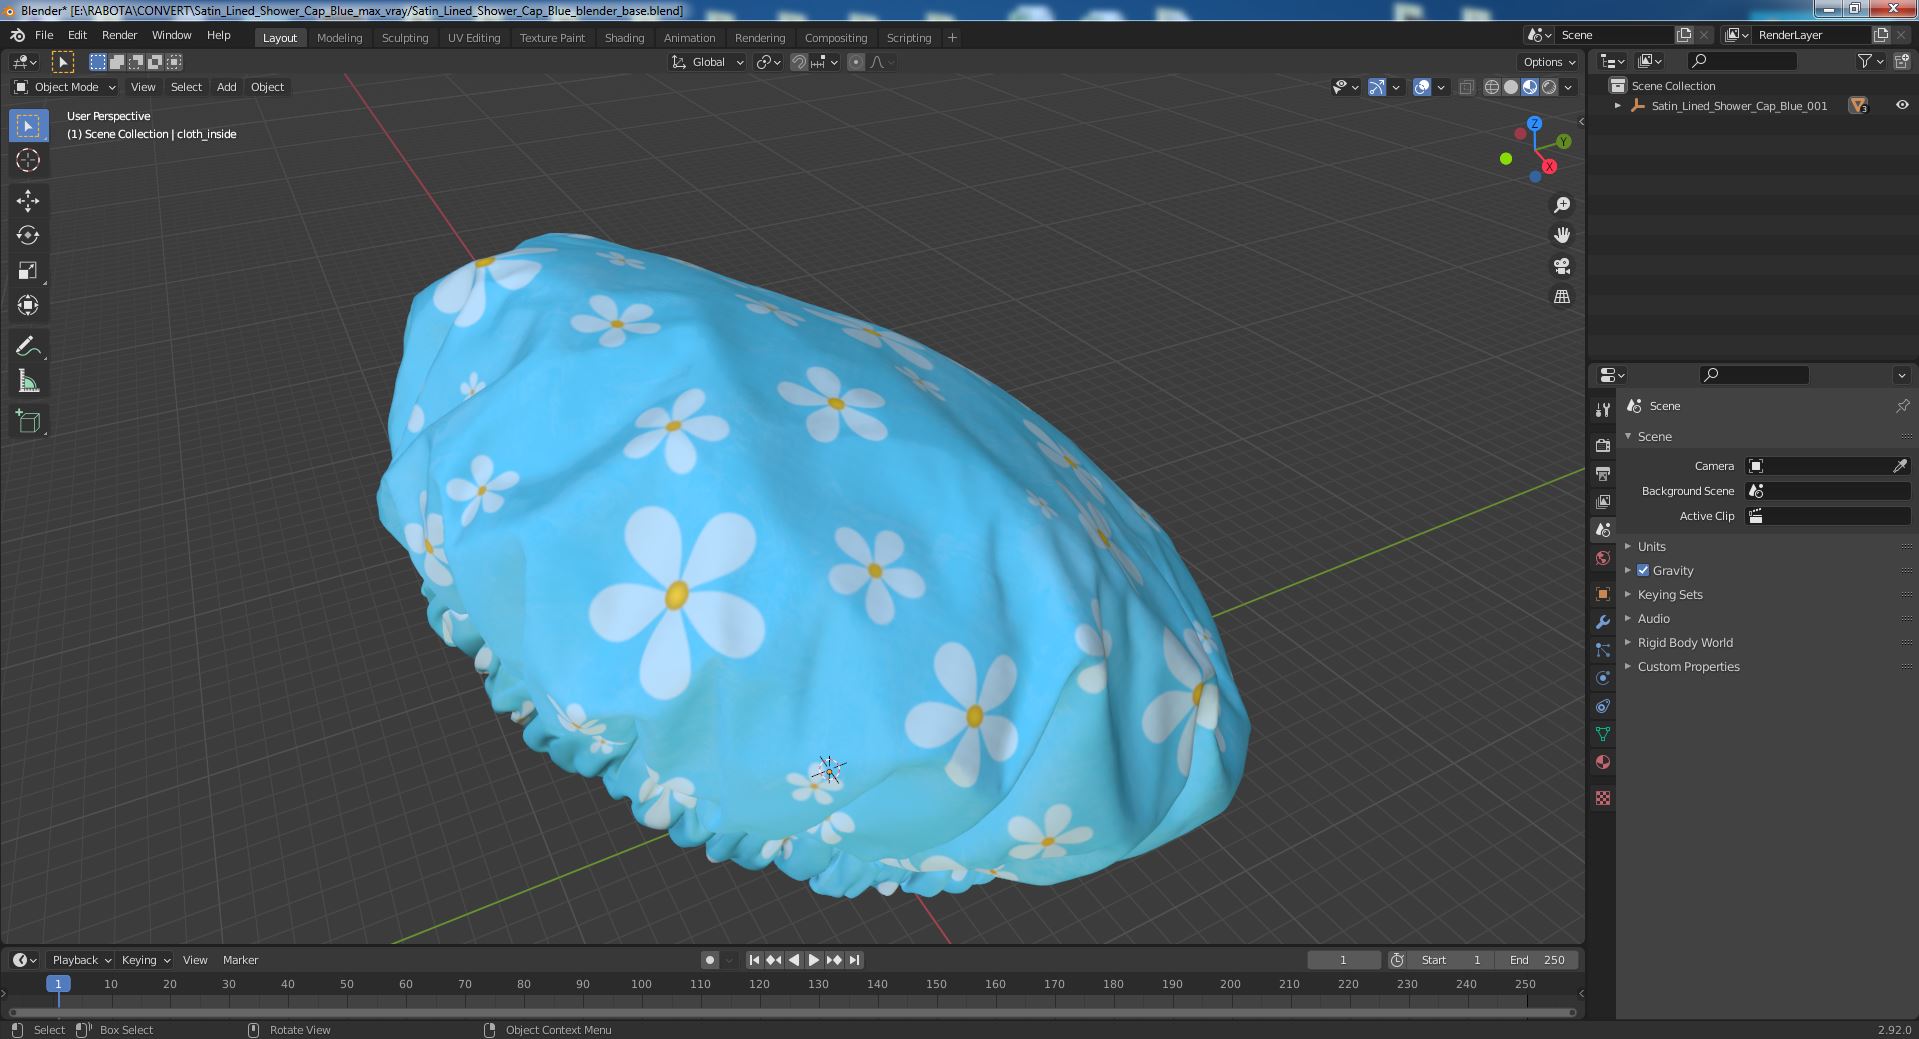Toggle the camera view icon

(x=1561, y=266)
